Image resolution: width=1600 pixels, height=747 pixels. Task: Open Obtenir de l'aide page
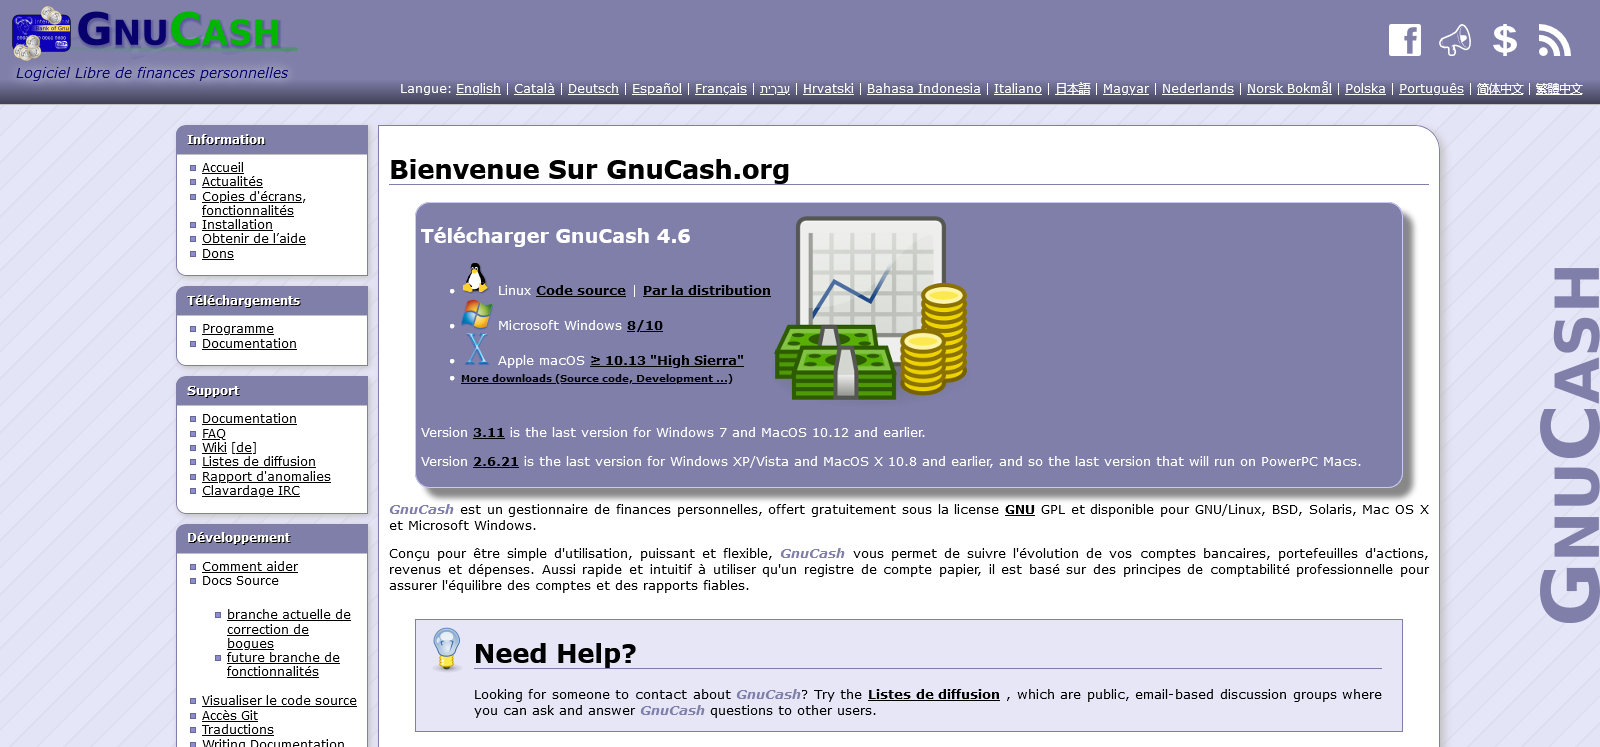[254, 239]
